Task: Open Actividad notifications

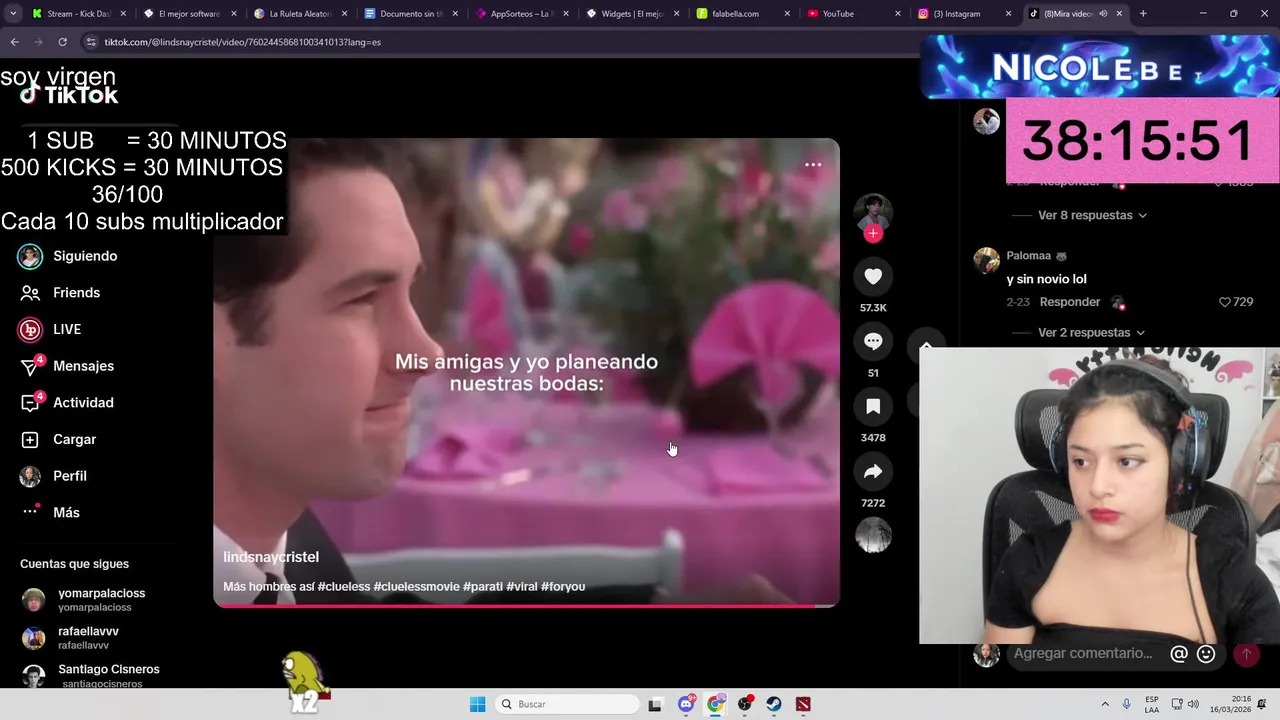Action: click(68, 403)
